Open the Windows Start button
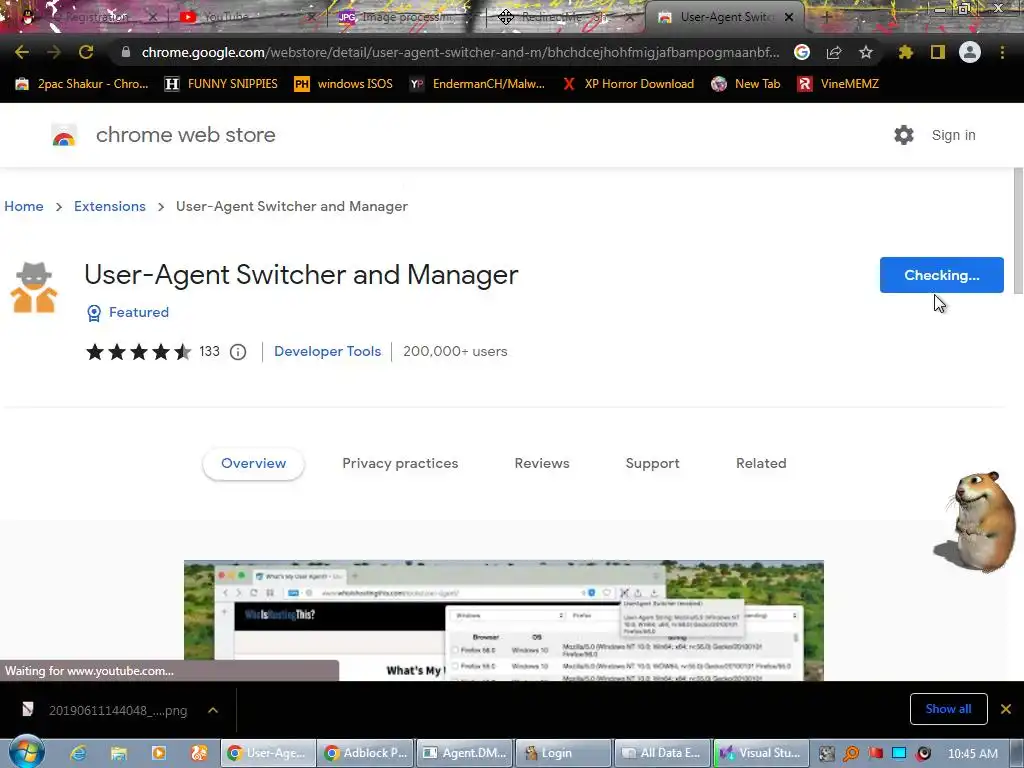 pyautogui.click(x=26, y=752)
